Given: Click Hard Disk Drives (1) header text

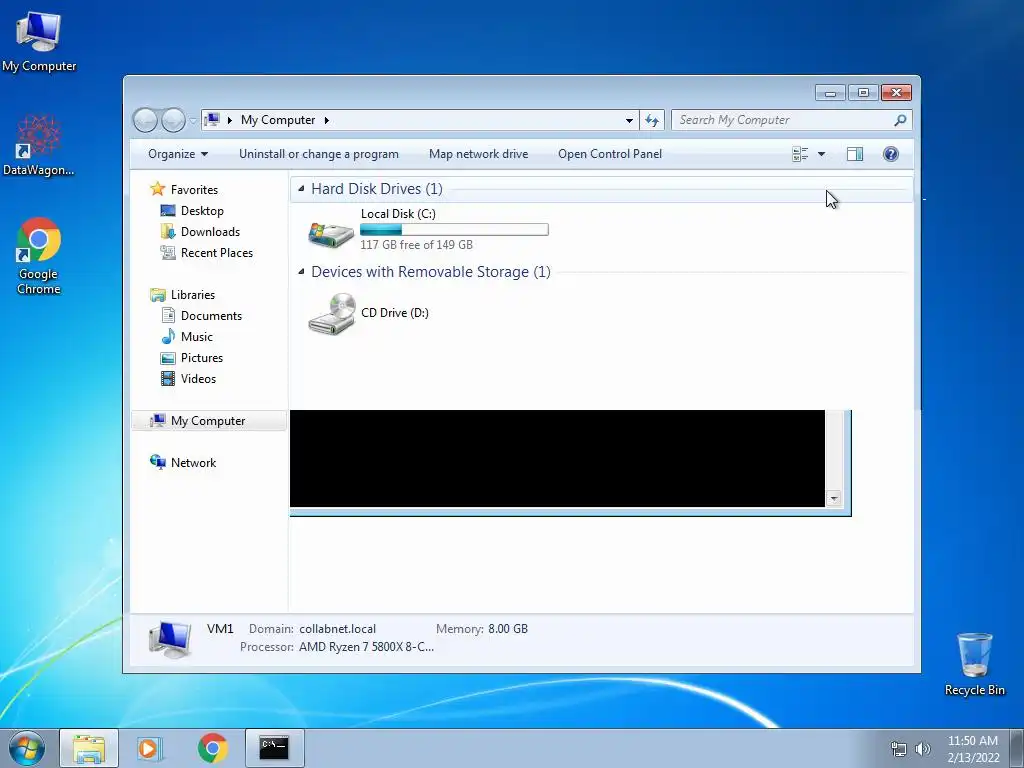Looking at the screenshot, I should tap(377, 189).
